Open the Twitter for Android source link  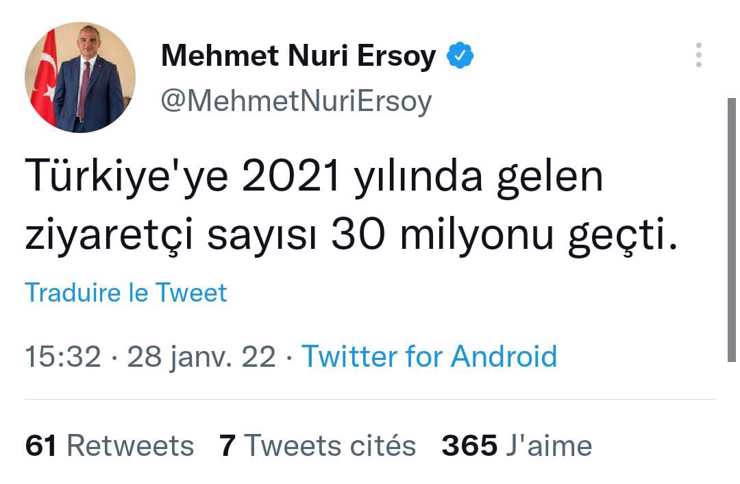[430, 357]
